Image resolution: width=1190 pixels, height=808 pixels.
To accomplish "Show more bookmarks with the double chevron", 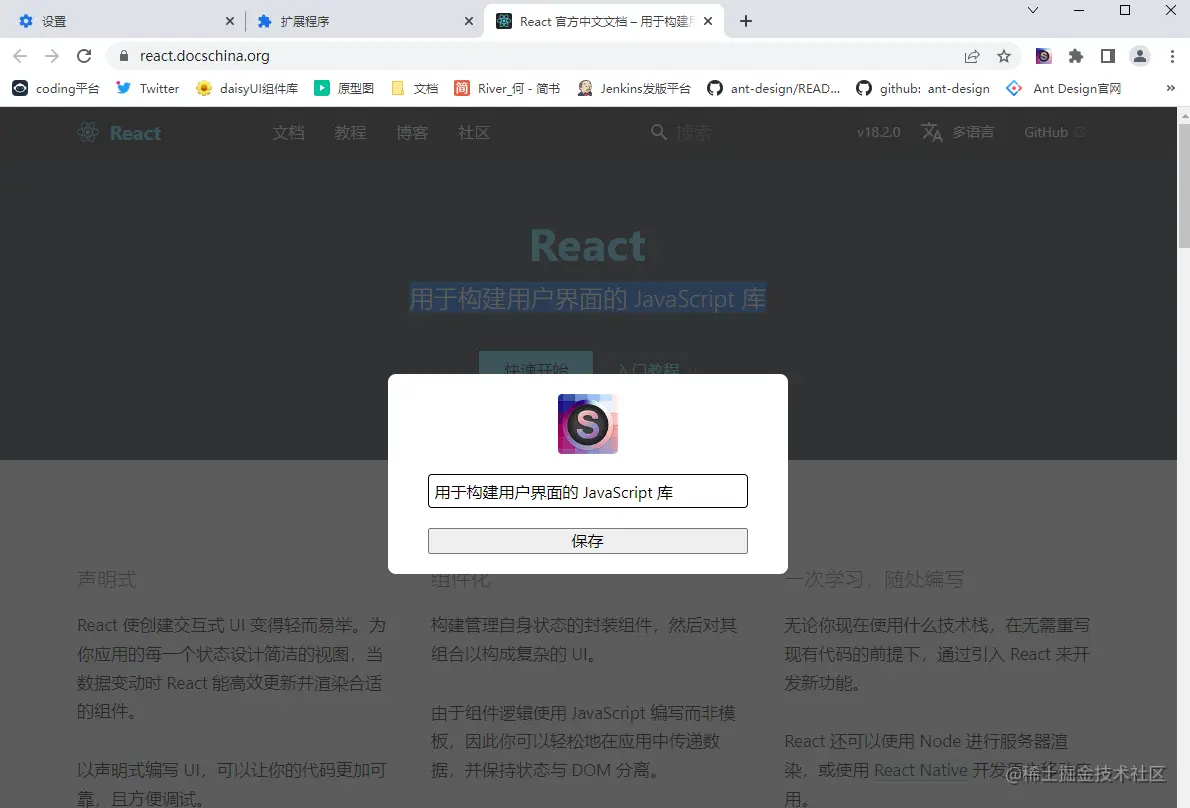I will (1170, 88).
